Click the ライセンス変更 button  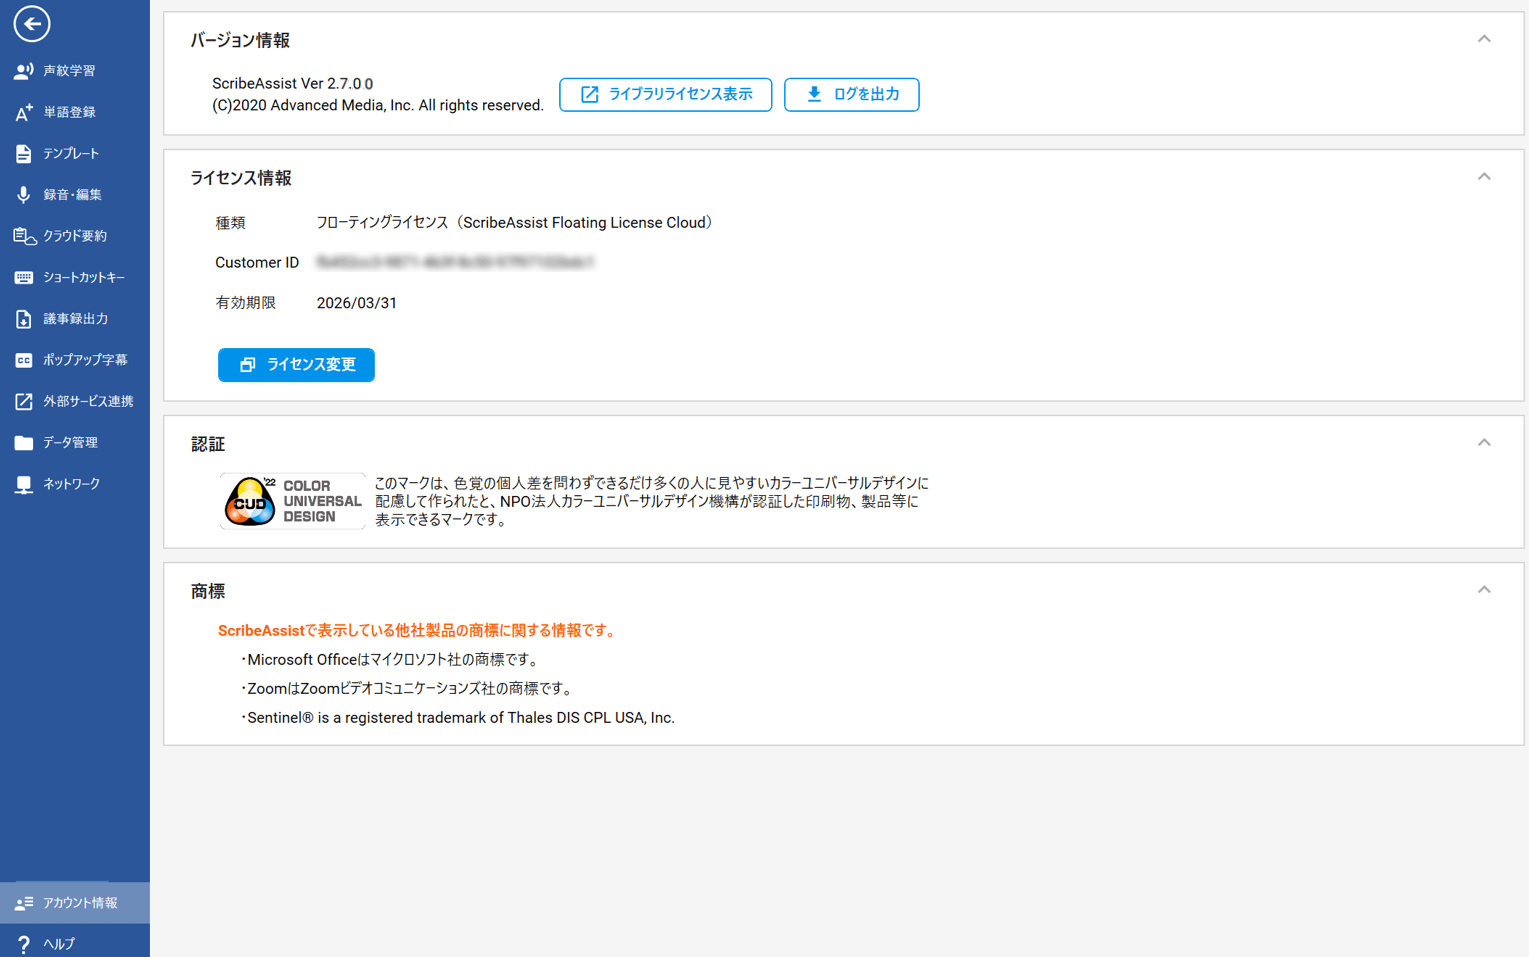tap(296, 365)
